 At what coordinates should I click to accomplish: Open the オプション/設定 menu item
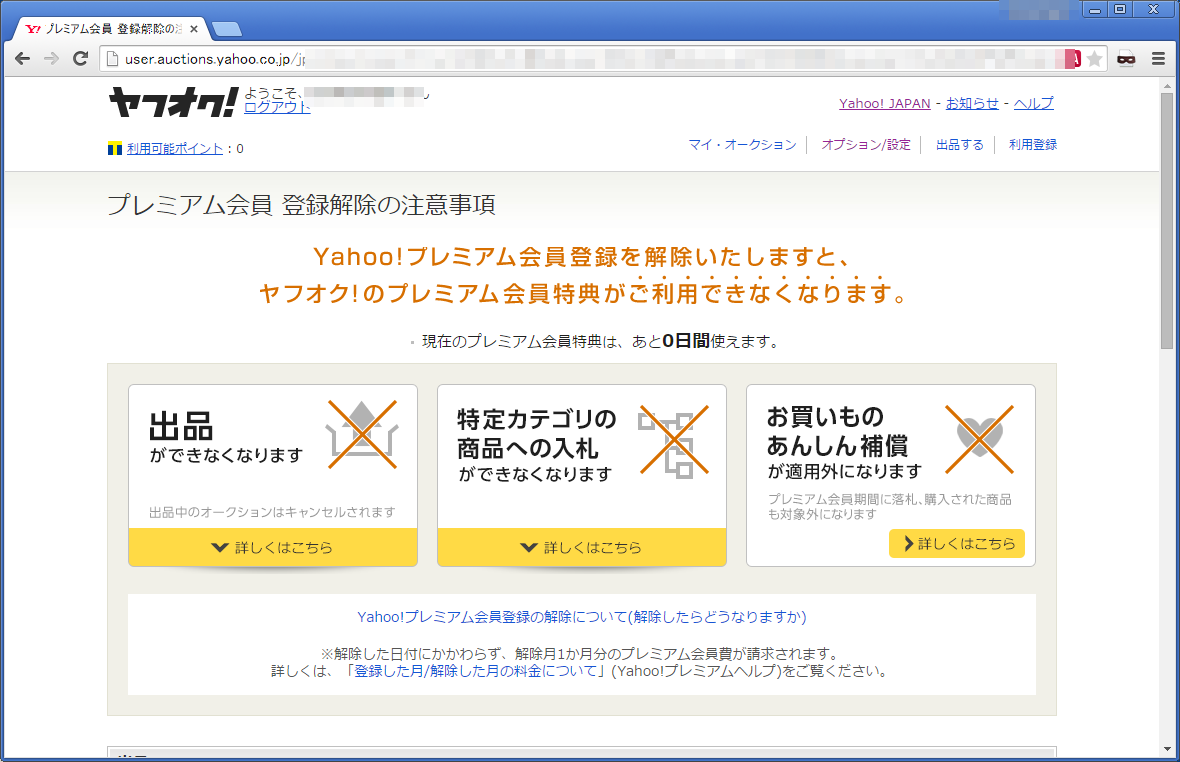click(866, 145)
